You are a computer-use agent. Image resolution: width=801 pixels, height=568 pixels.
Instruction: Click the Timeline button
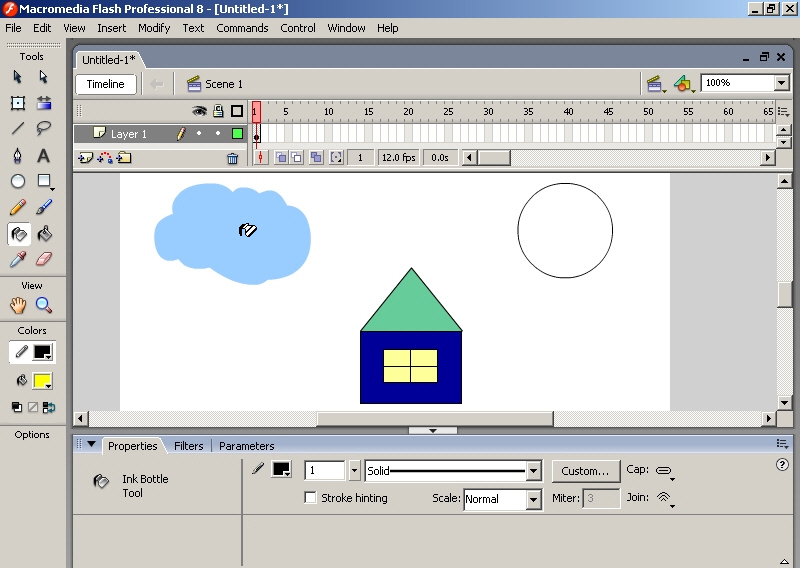pyautogui.click(x=106, y=84)
